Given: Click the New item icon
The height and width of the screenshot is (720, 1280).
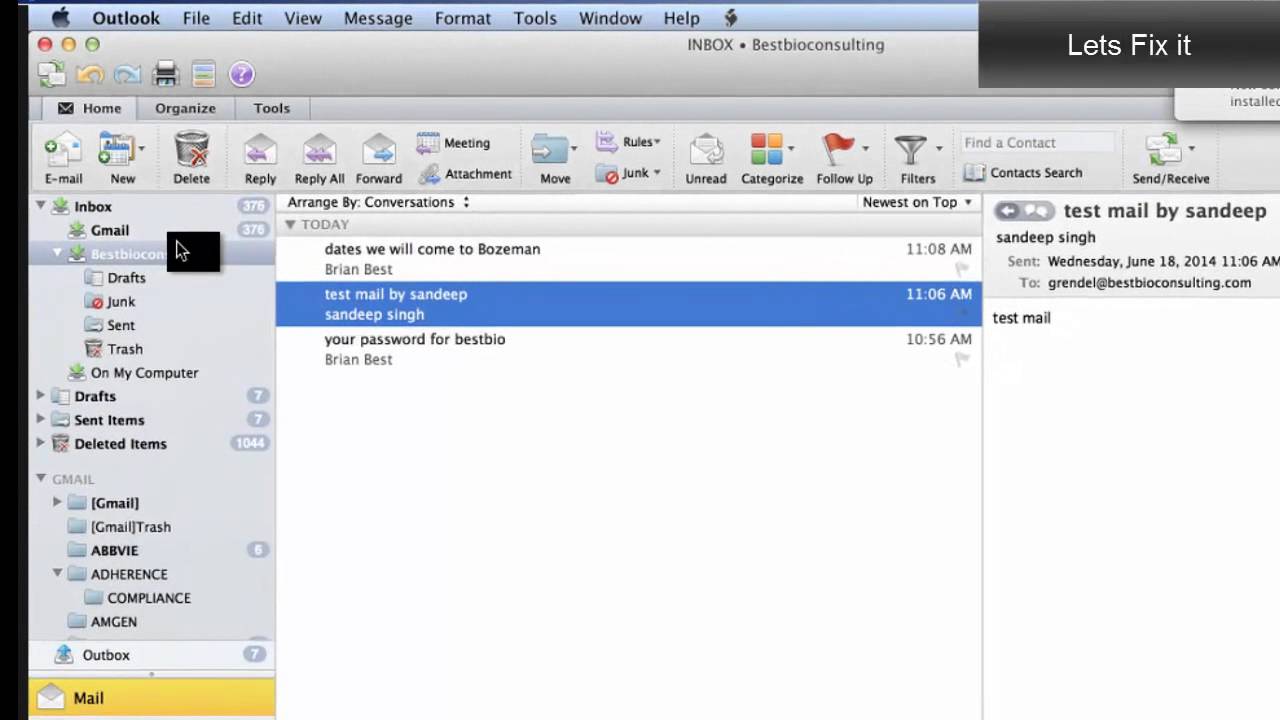Looking at the screenshot, I should click(x=117, y=150).
